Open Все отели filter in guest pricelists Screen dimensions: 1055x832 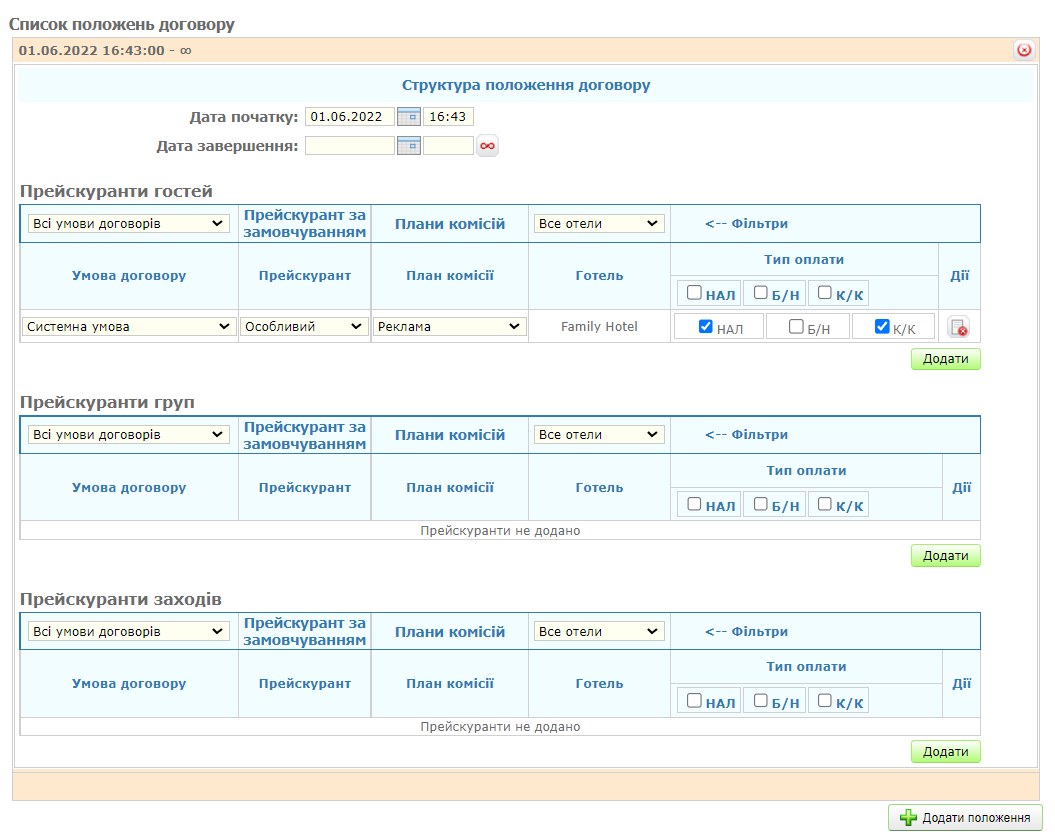(x=599, y=224)
